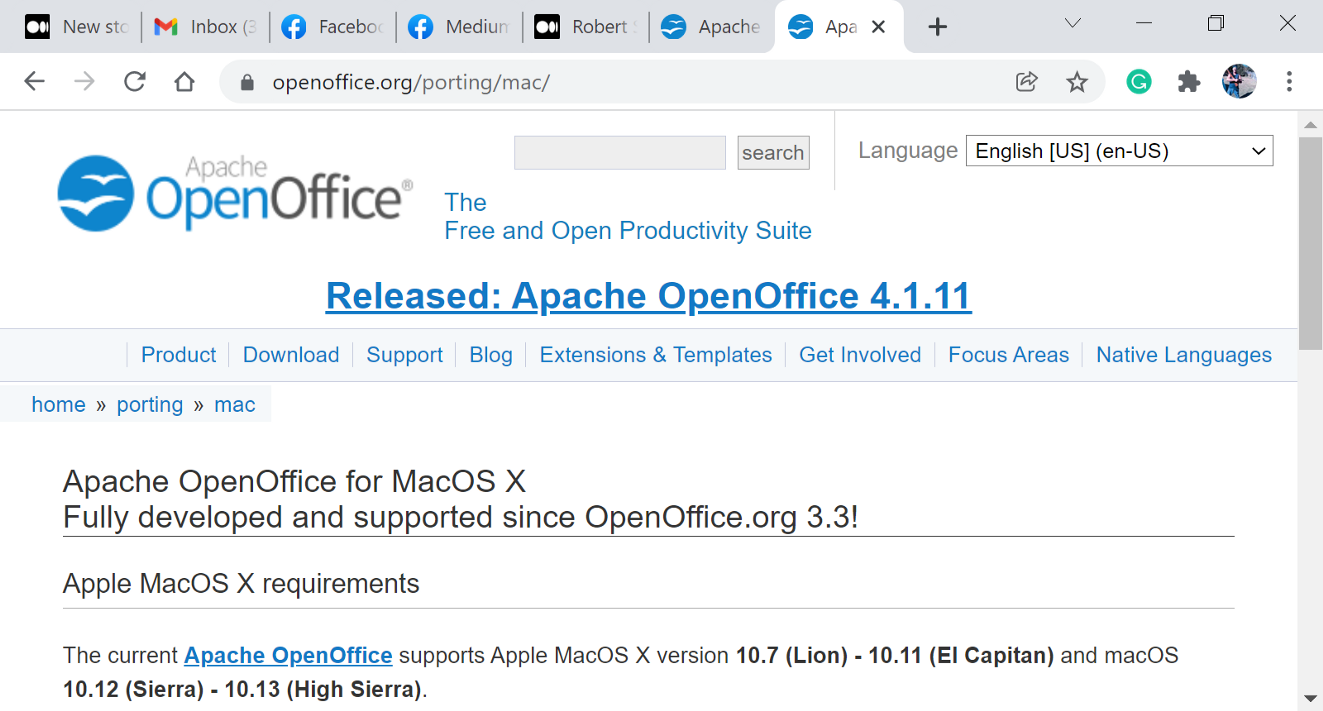1323x711 pixels.
Task: Click the mac breadcrumb link
Action: [x=235, y=405]
